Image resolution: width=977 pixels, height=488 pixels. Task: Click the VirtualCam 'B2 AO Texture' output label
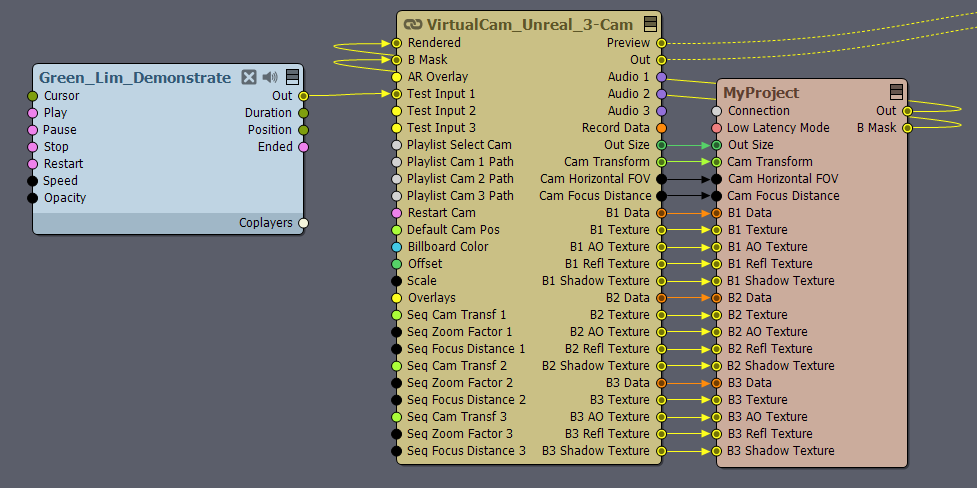pyautogui.click(x=609, y=332)
